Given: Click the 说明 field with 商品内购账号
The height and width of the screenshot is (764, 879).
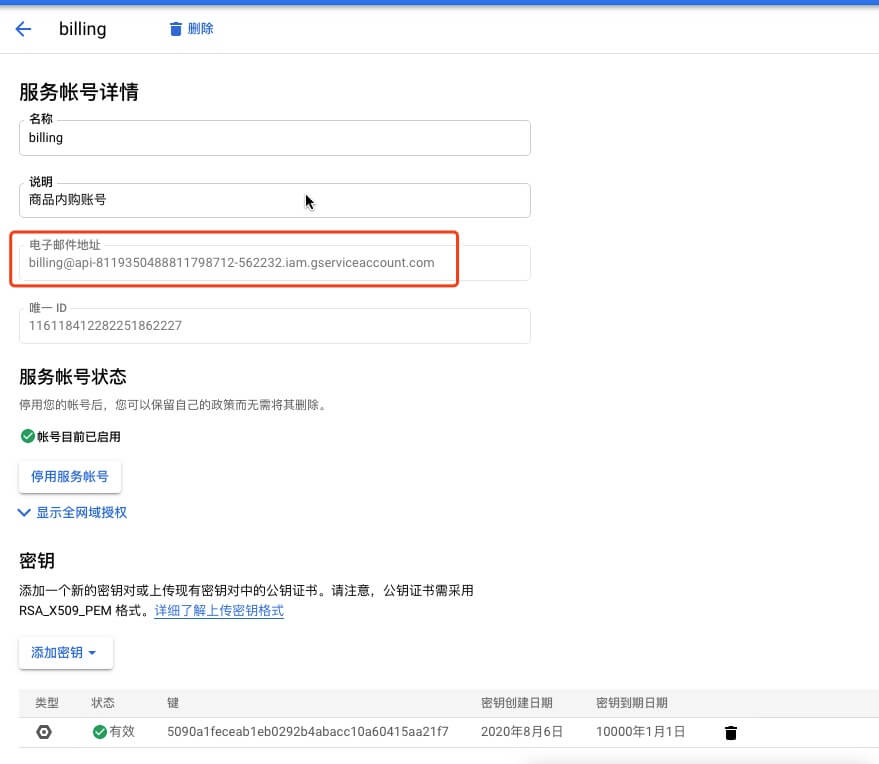Looking at the screenshot, I should click(x=275, y=200).
